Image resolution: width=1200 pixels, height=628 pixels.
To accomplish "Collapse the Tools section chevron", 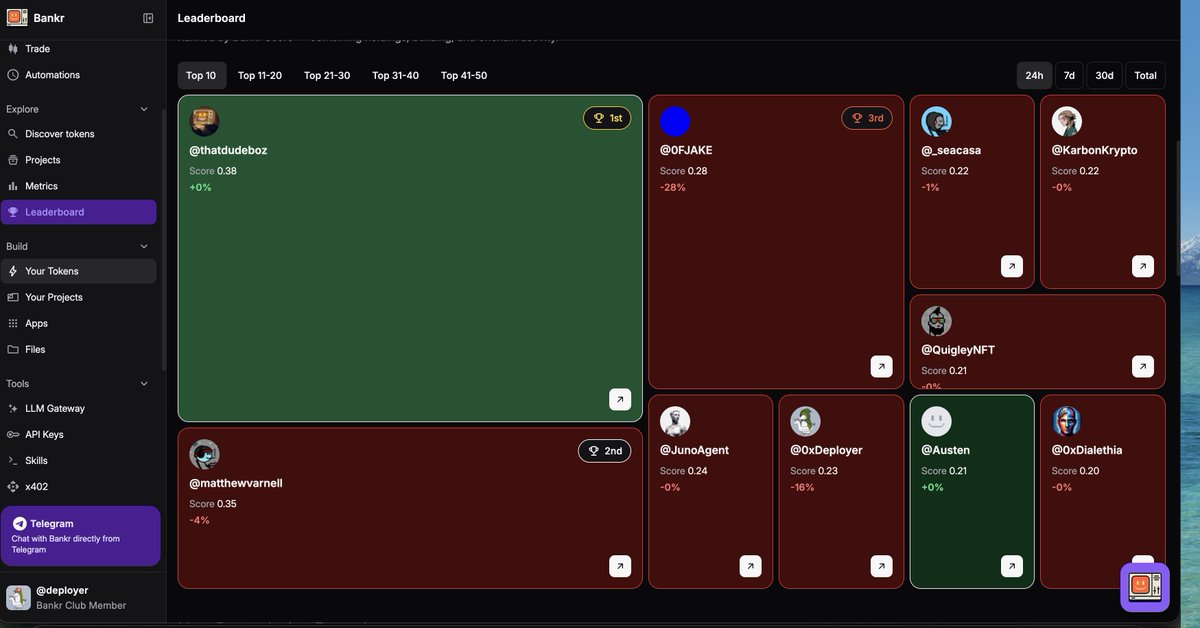I will pos(144,383).
